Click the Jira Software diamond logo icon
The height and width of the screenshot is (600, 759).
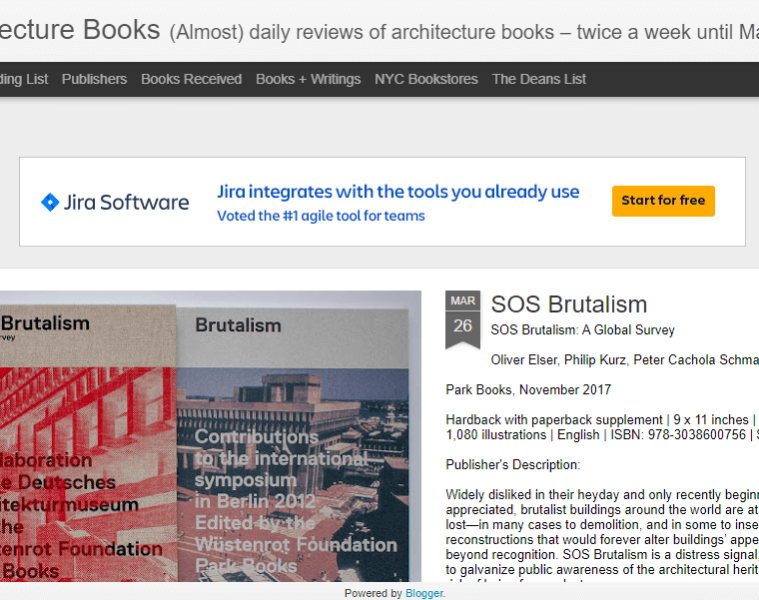[x=50, y=202]
